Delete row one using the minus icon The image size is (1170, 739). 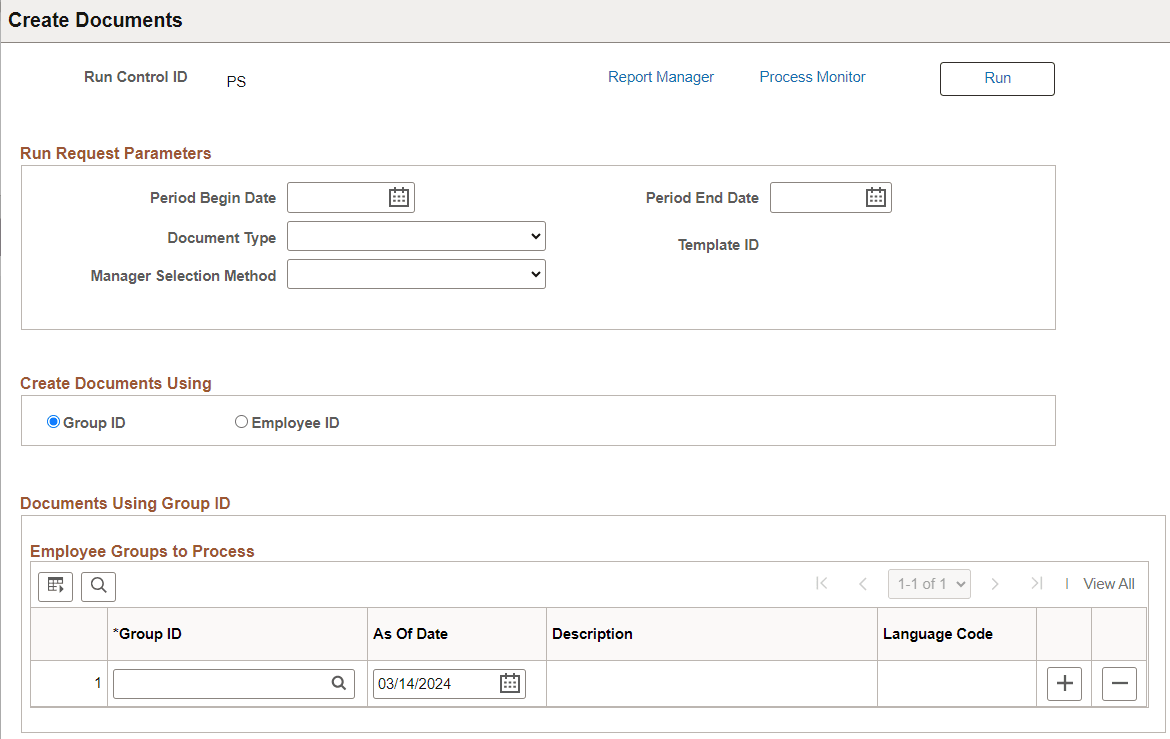(x=1118, y=683)
